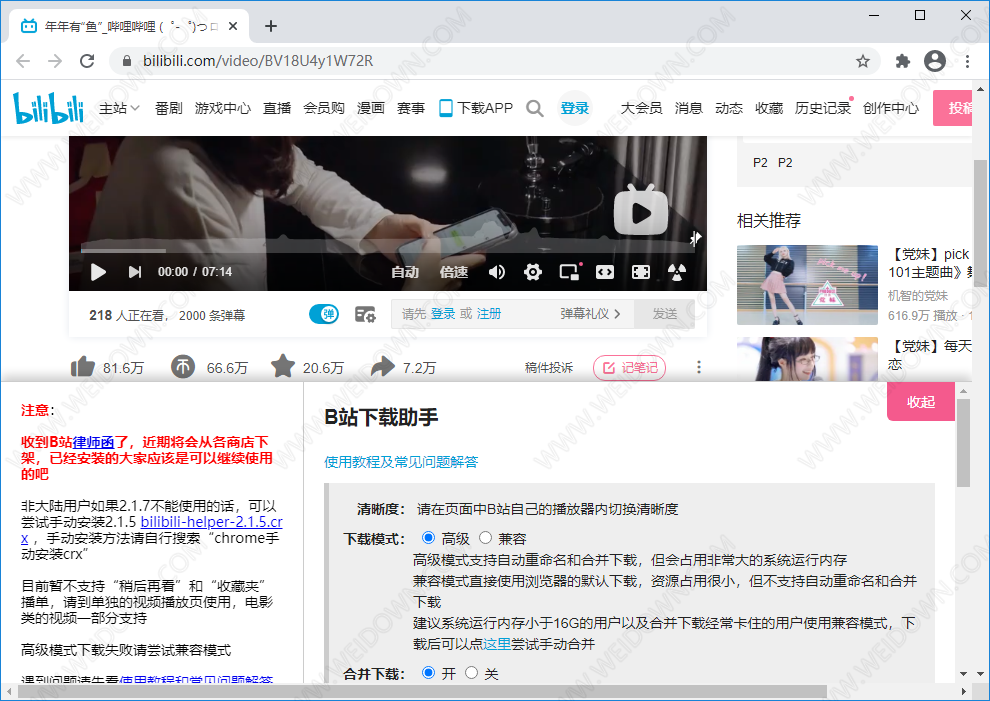
Task: Open 消息 messages
Action: pos(688,109)
